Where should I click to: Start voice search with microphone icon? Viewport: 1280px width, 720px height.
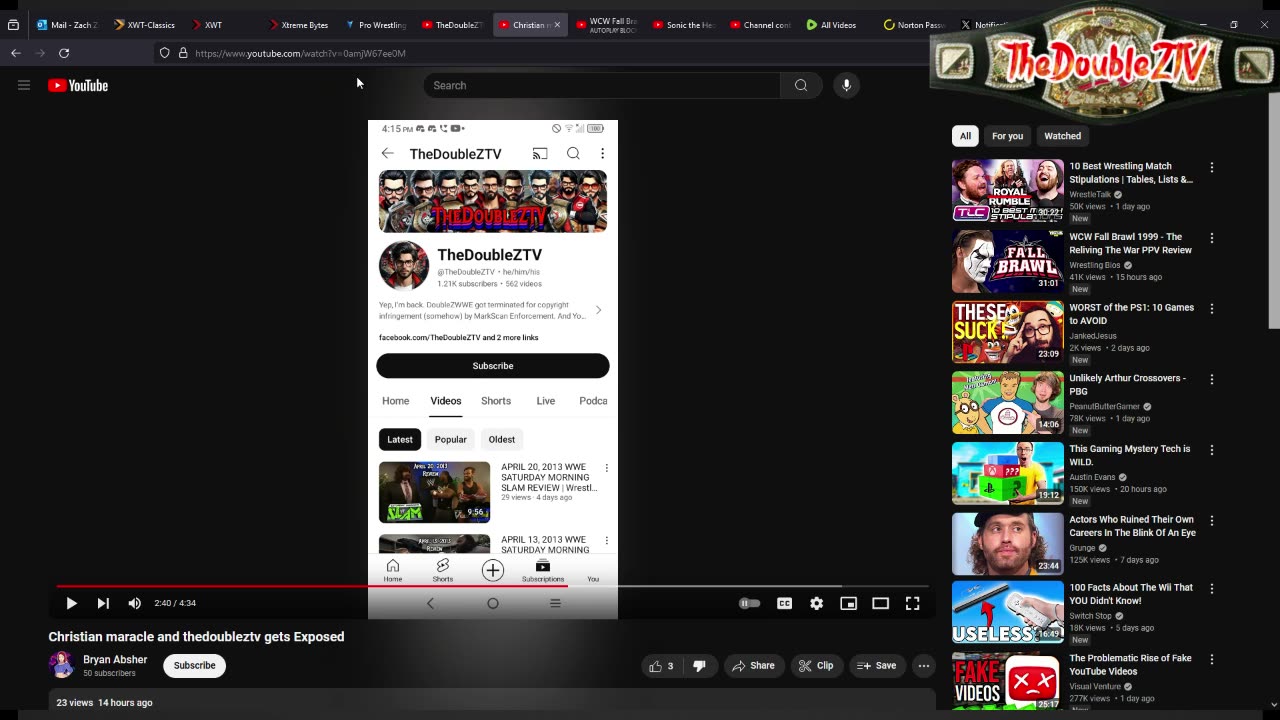[x=846, y=85]
